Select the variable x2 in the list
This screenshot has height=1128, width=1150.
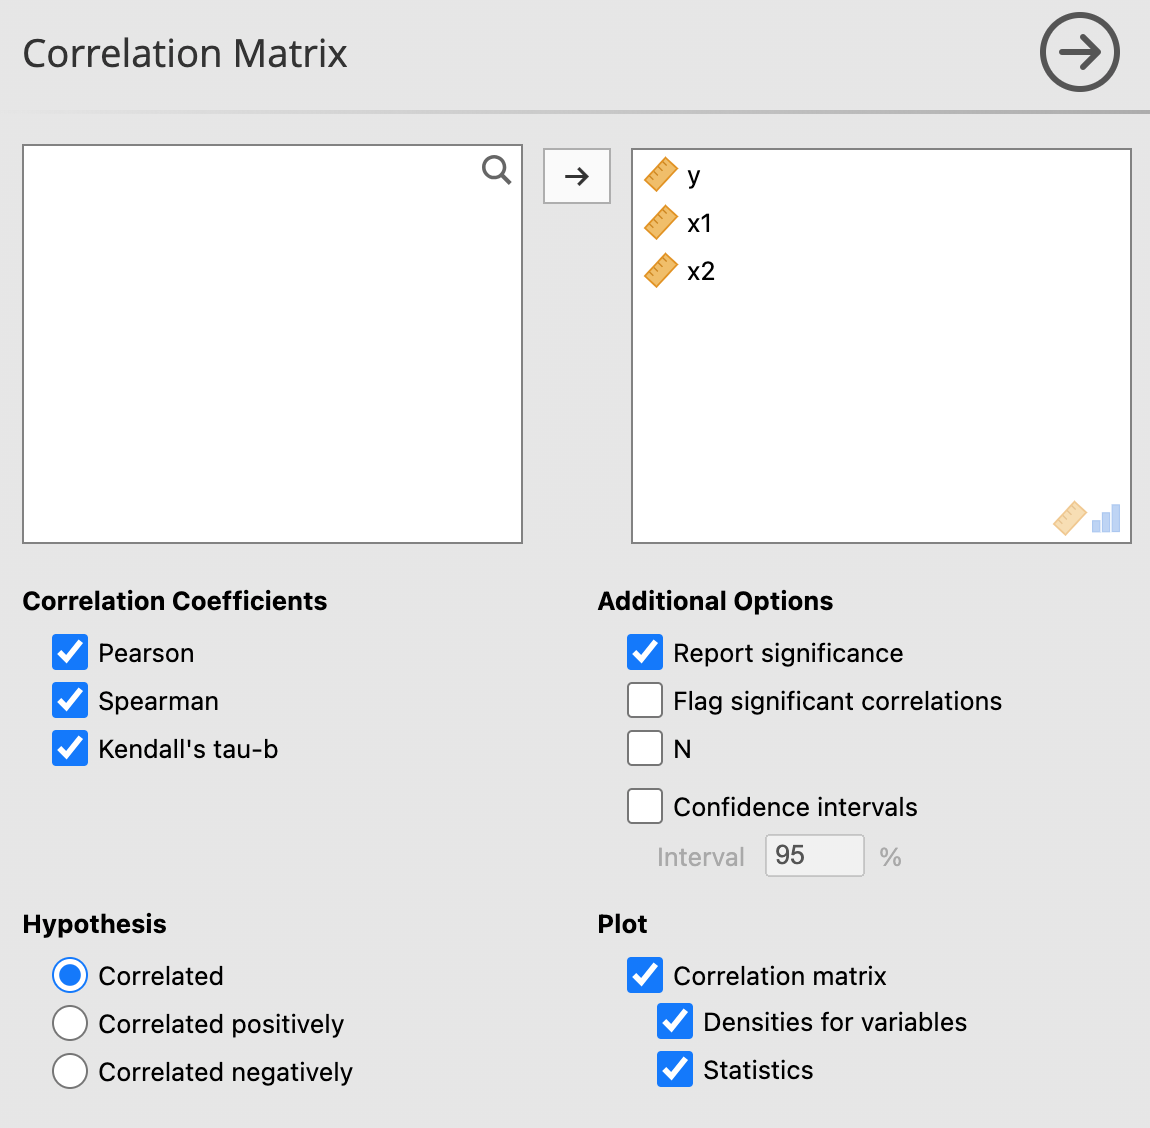(700, 270)
